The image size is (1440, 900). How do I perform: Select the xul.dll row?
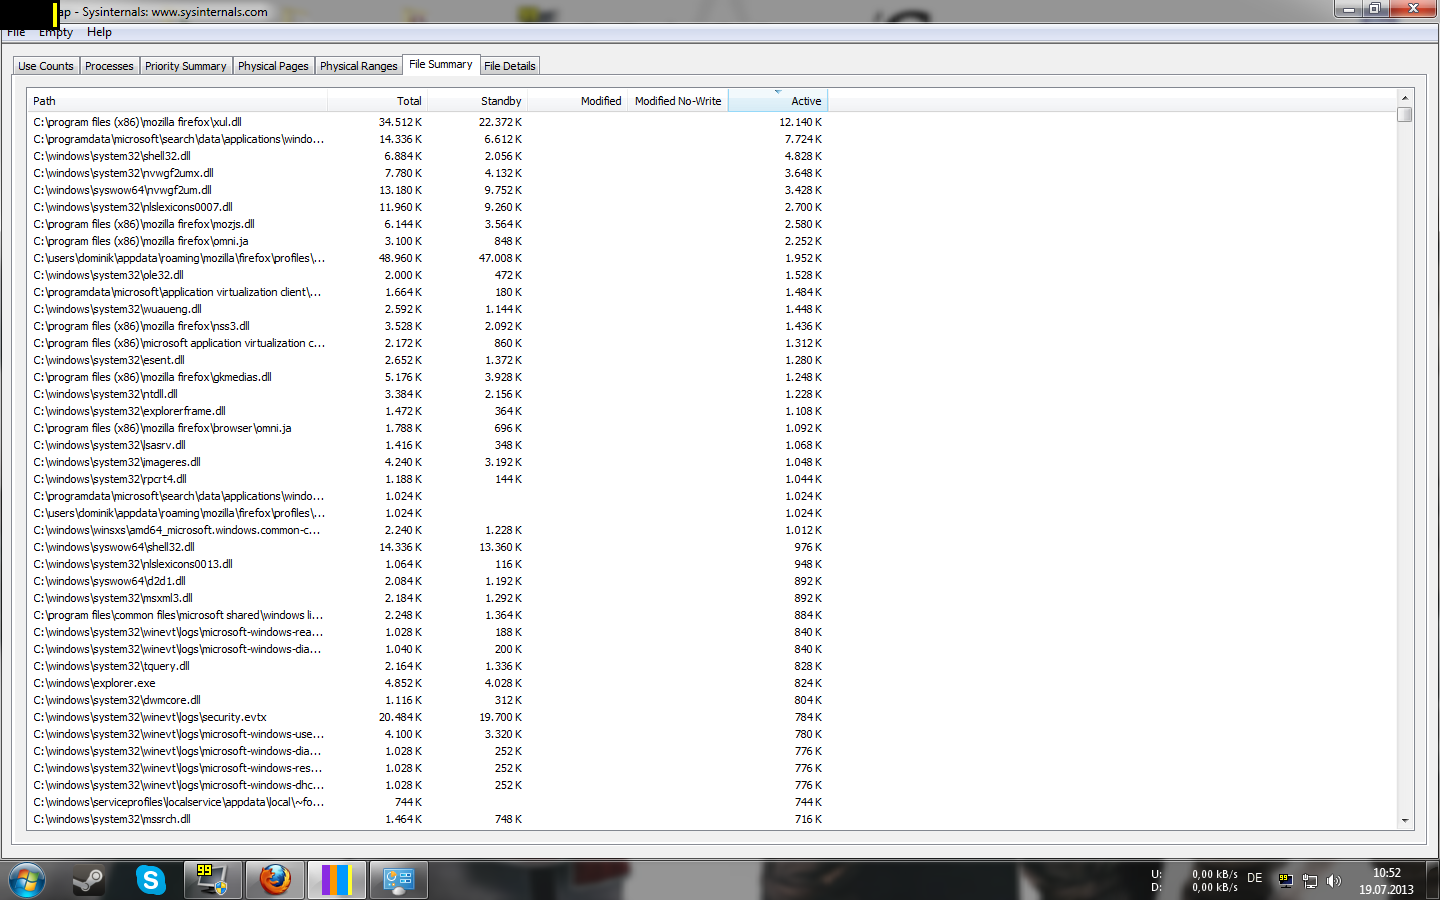tap(428, 122)
